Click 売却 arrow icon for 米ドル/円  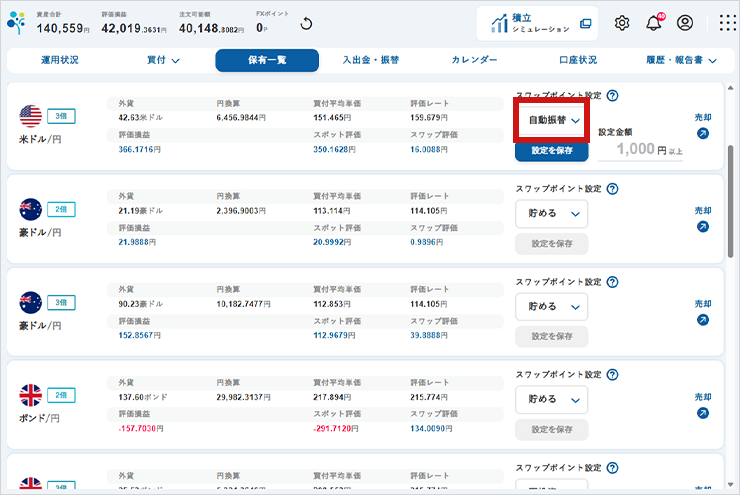pyautogui.click(x=703, y=134)
